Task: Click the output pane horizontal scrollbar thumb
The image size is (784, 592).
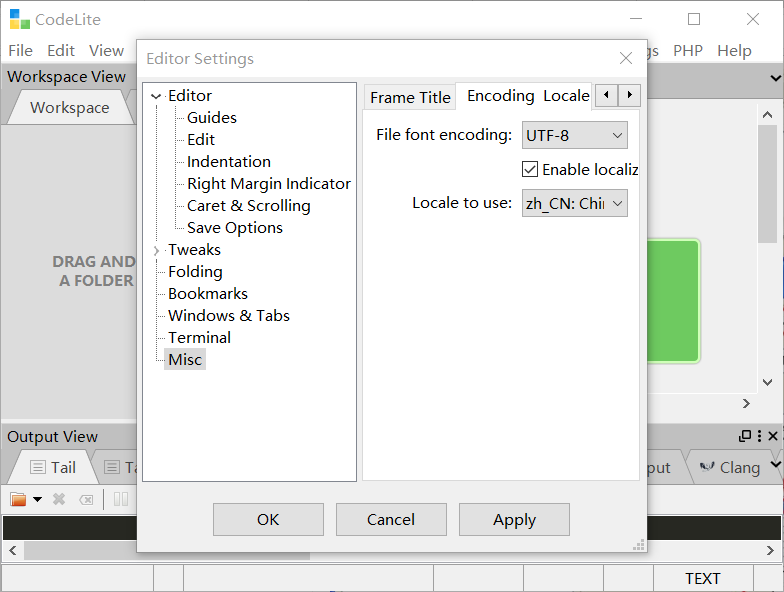Action: click(x=167, y=551)
